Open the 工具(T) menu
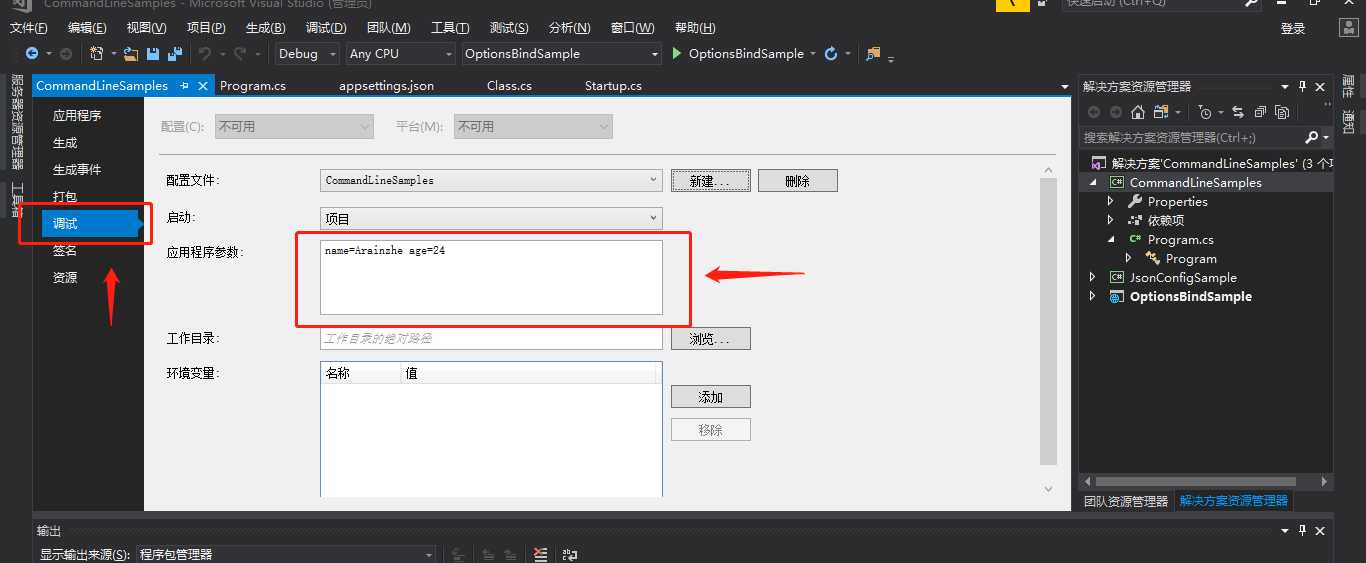The image size is (1366, 563). click(450, 27)
